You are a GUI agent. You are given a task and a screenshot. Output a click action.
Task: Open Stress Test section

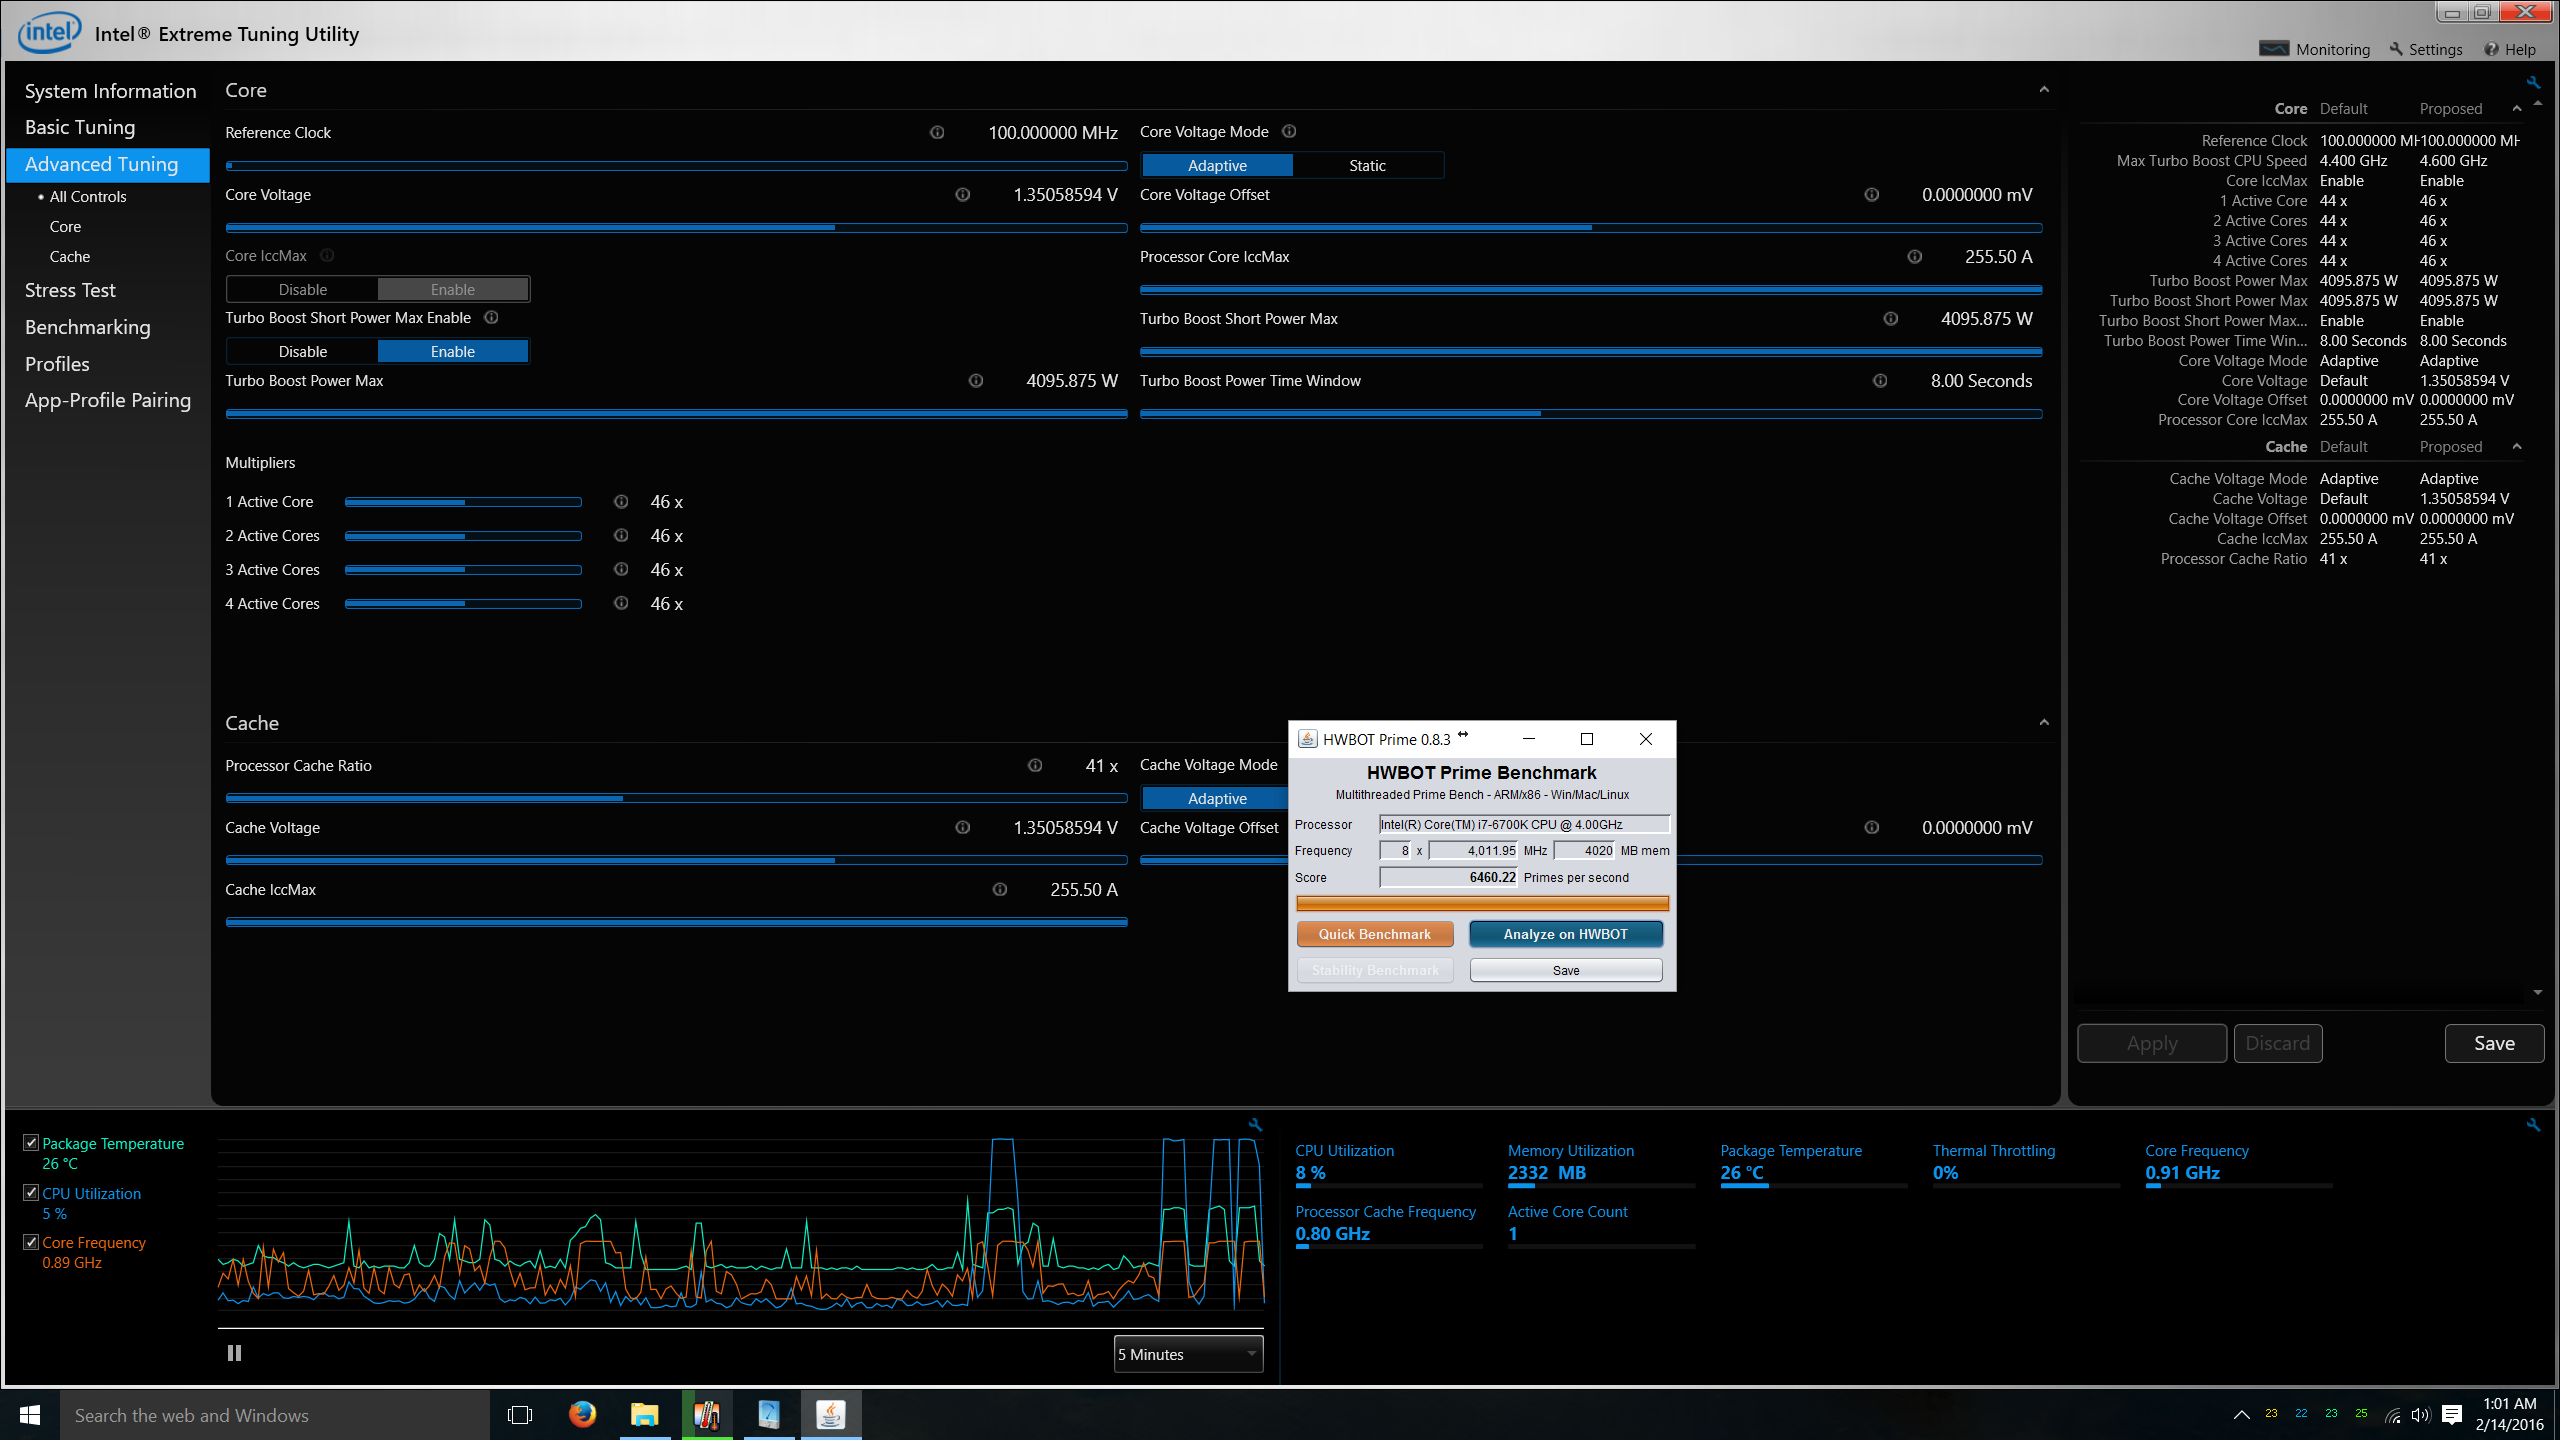coord(70,290)
